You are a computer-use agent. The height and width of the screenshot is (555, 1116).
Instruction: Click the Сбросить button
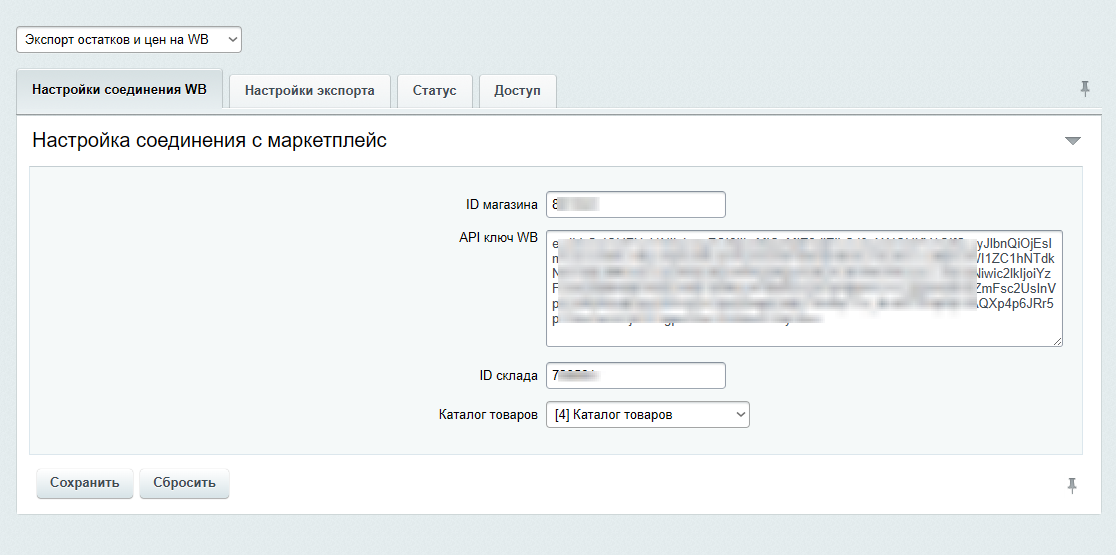(x=184, y=482)
